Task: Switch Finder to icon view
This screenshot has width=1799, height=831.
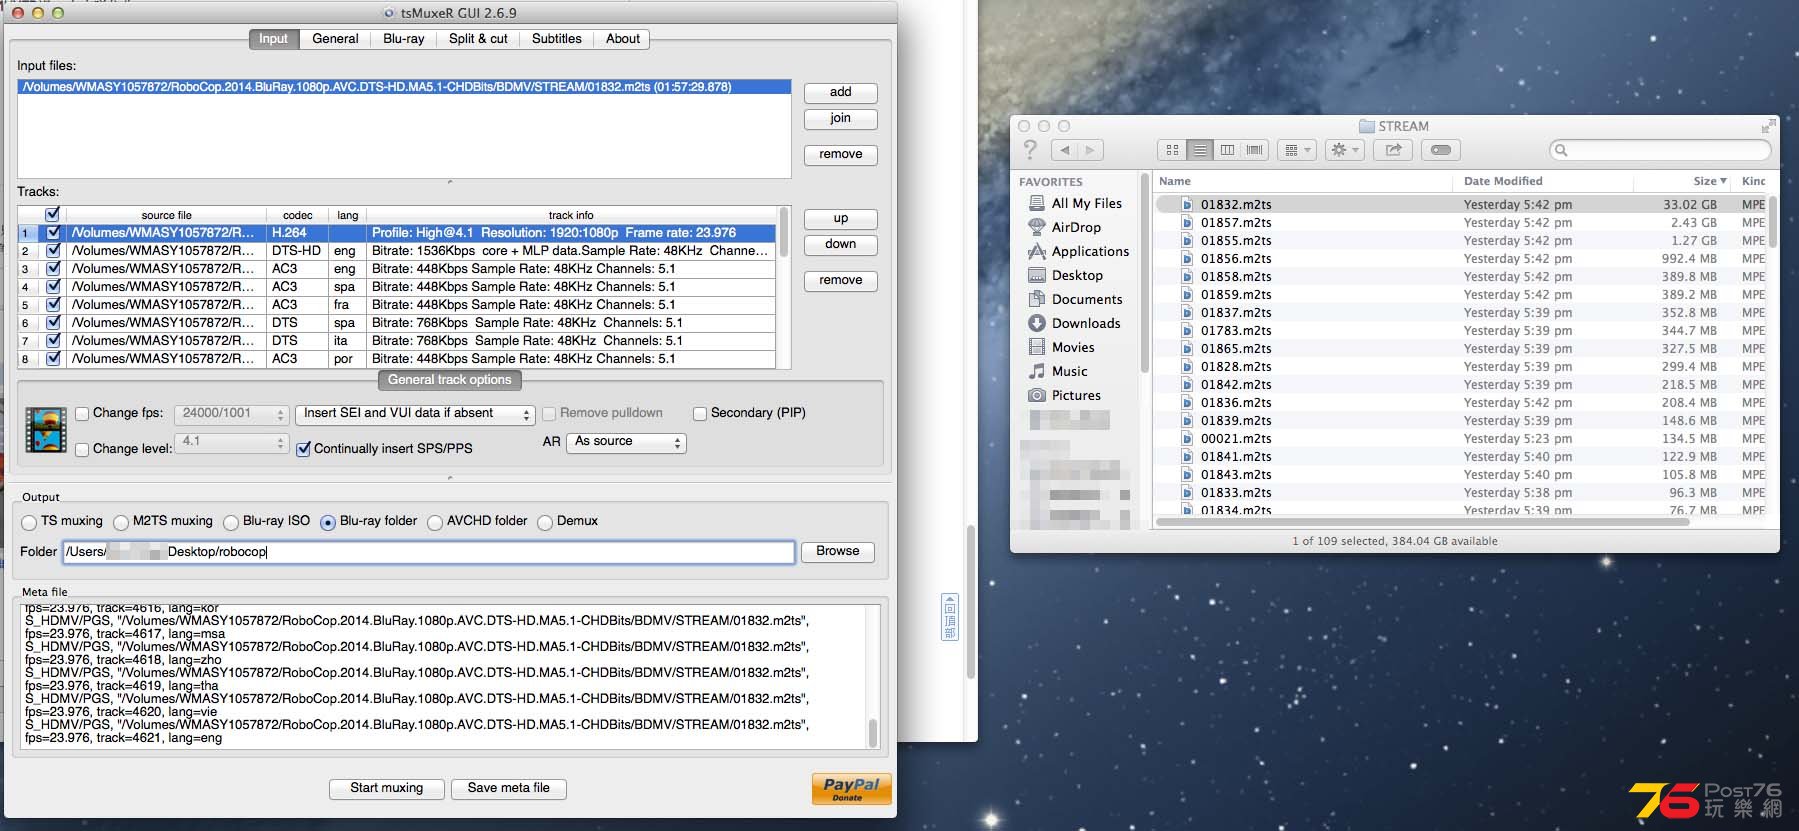Action: [1172, 150]
